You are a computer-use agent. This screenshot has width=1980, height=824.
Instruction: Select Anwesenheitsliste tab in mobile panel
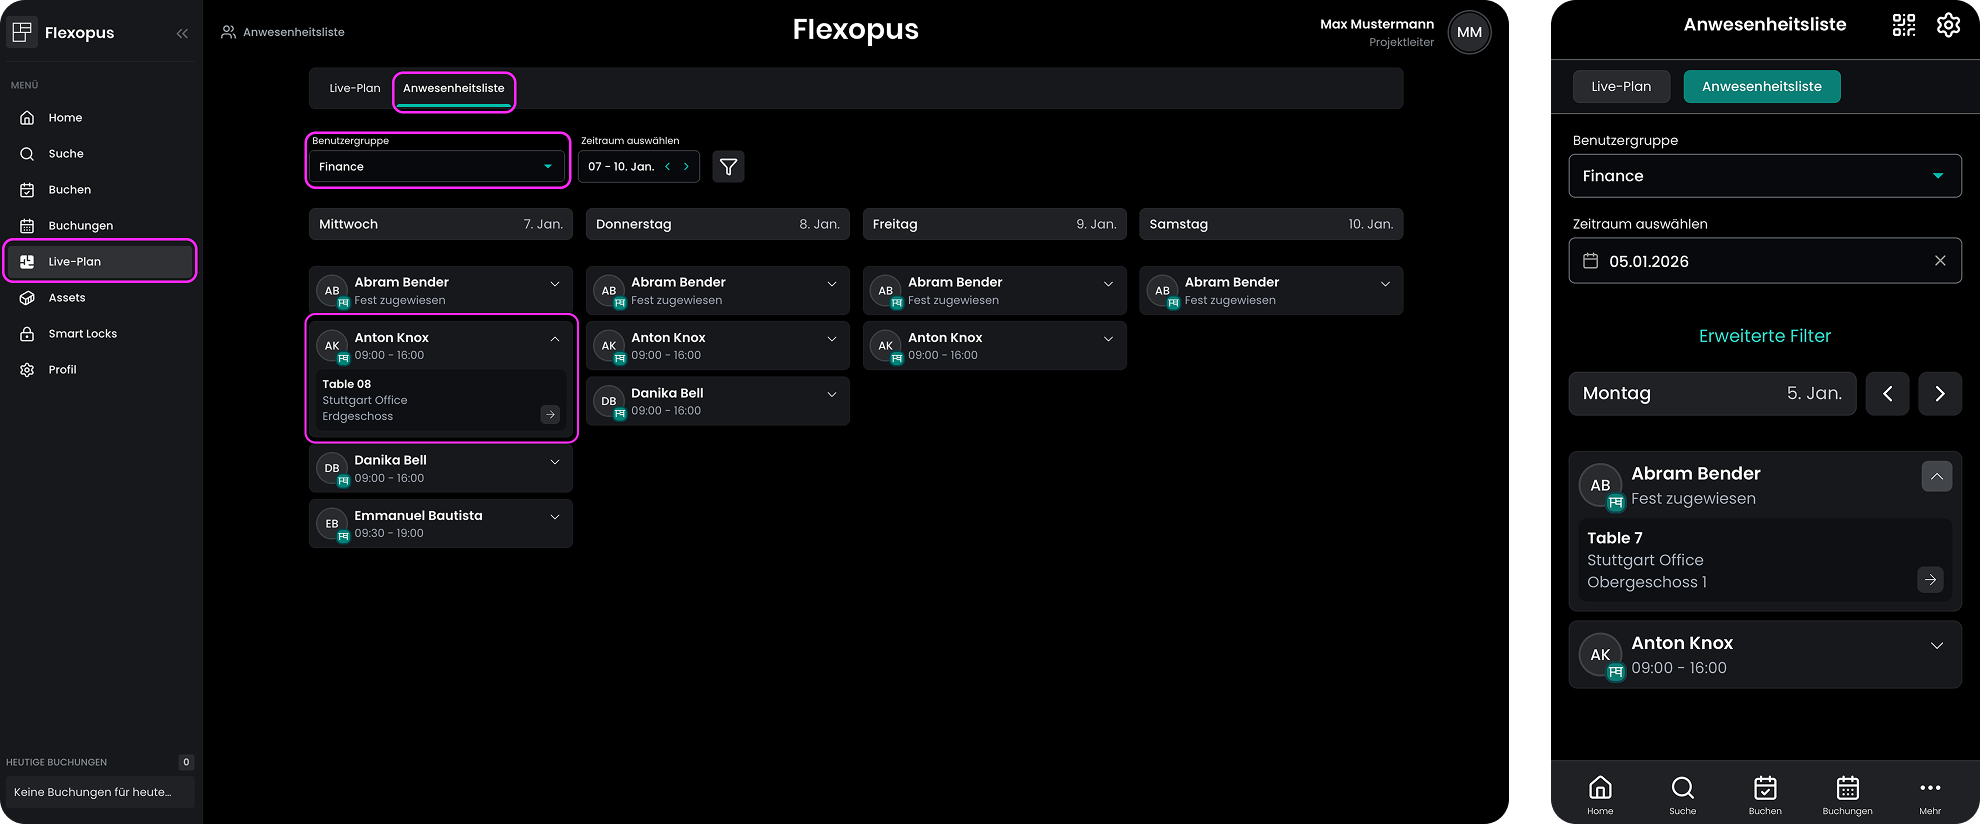(x=1761, y=87)
